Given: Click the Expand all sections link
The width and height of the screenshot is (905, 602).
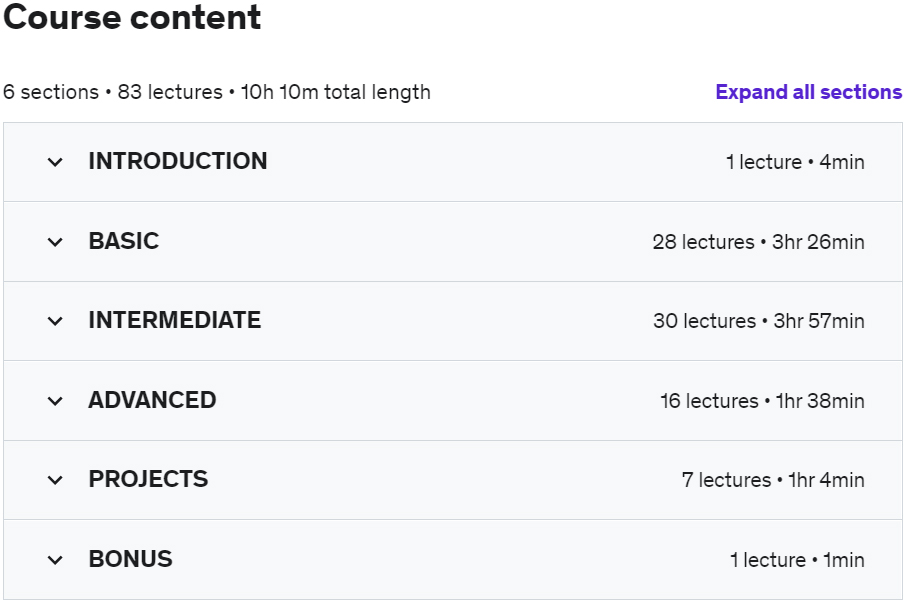Looking at the screenshot, I should (x=808, y=92).
